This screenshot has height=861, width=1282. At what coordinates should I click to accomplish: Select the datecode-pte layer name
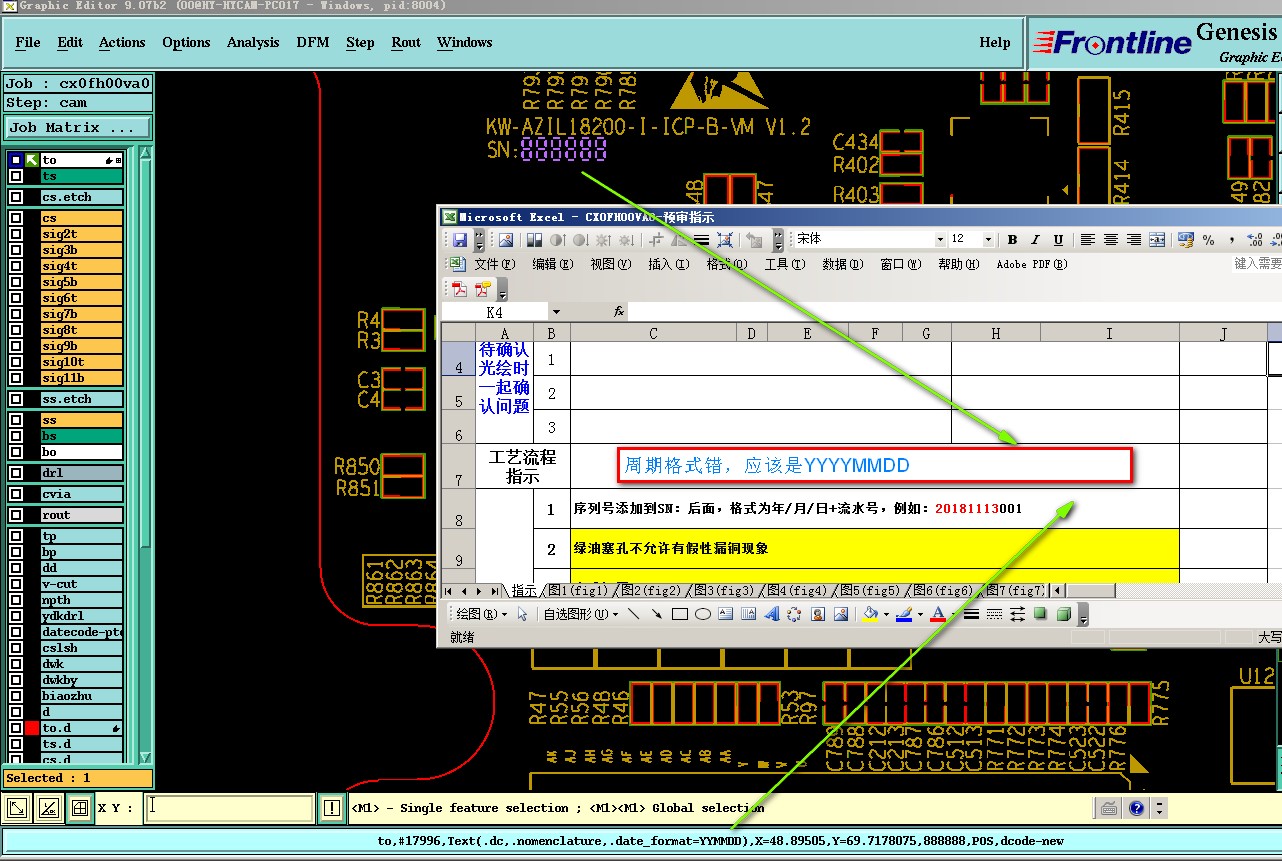[x=82, y=632]
